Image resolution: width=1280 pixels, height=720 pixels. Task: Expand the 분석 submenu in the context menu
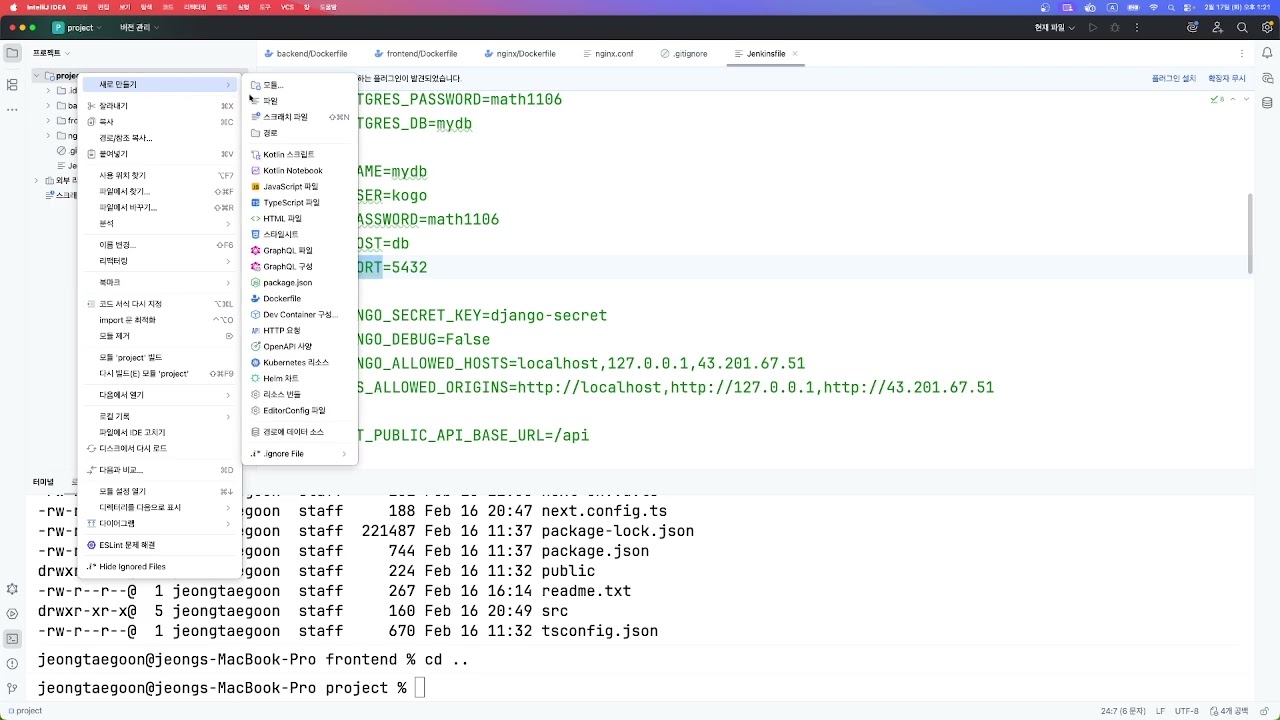[x=160, y=223]
